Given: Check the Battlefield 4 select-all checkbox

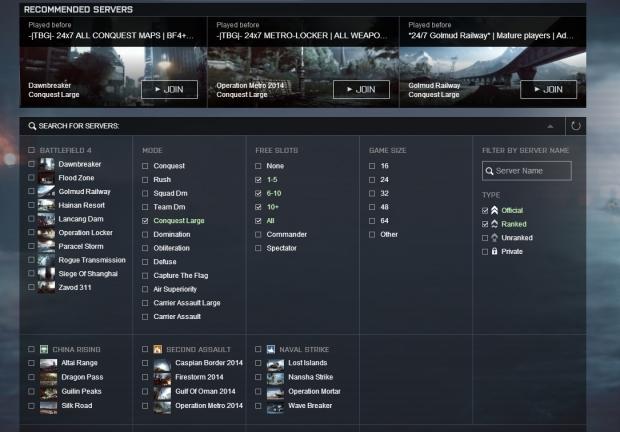Looking at the screenshot, I should point(31,150).
